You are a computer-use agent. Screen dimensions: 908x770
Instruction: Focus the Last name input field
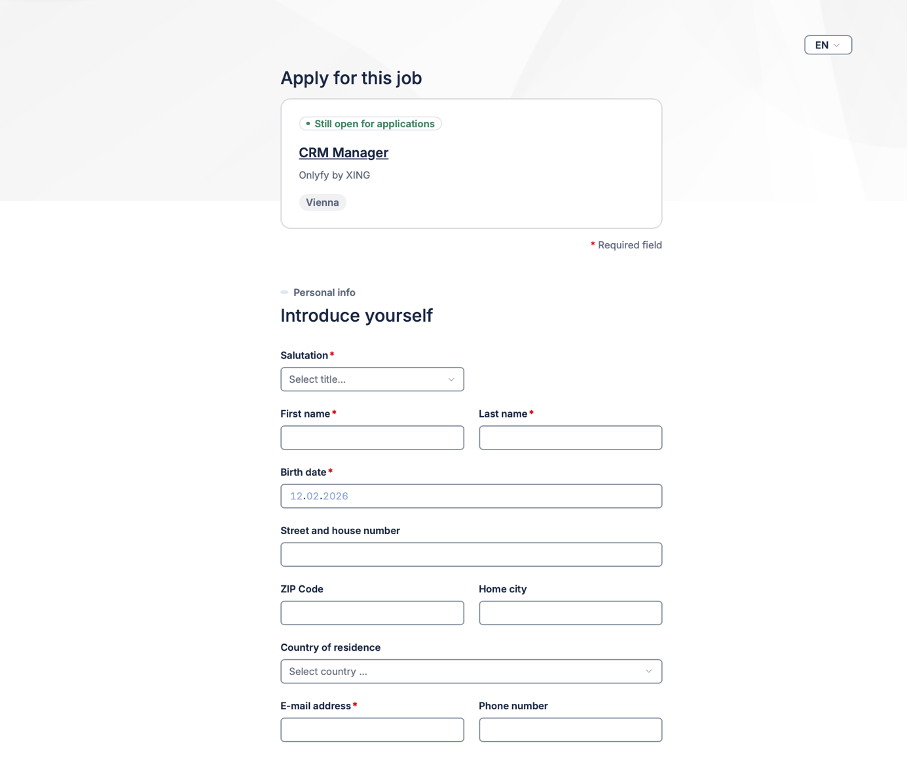tap(570, 438)
